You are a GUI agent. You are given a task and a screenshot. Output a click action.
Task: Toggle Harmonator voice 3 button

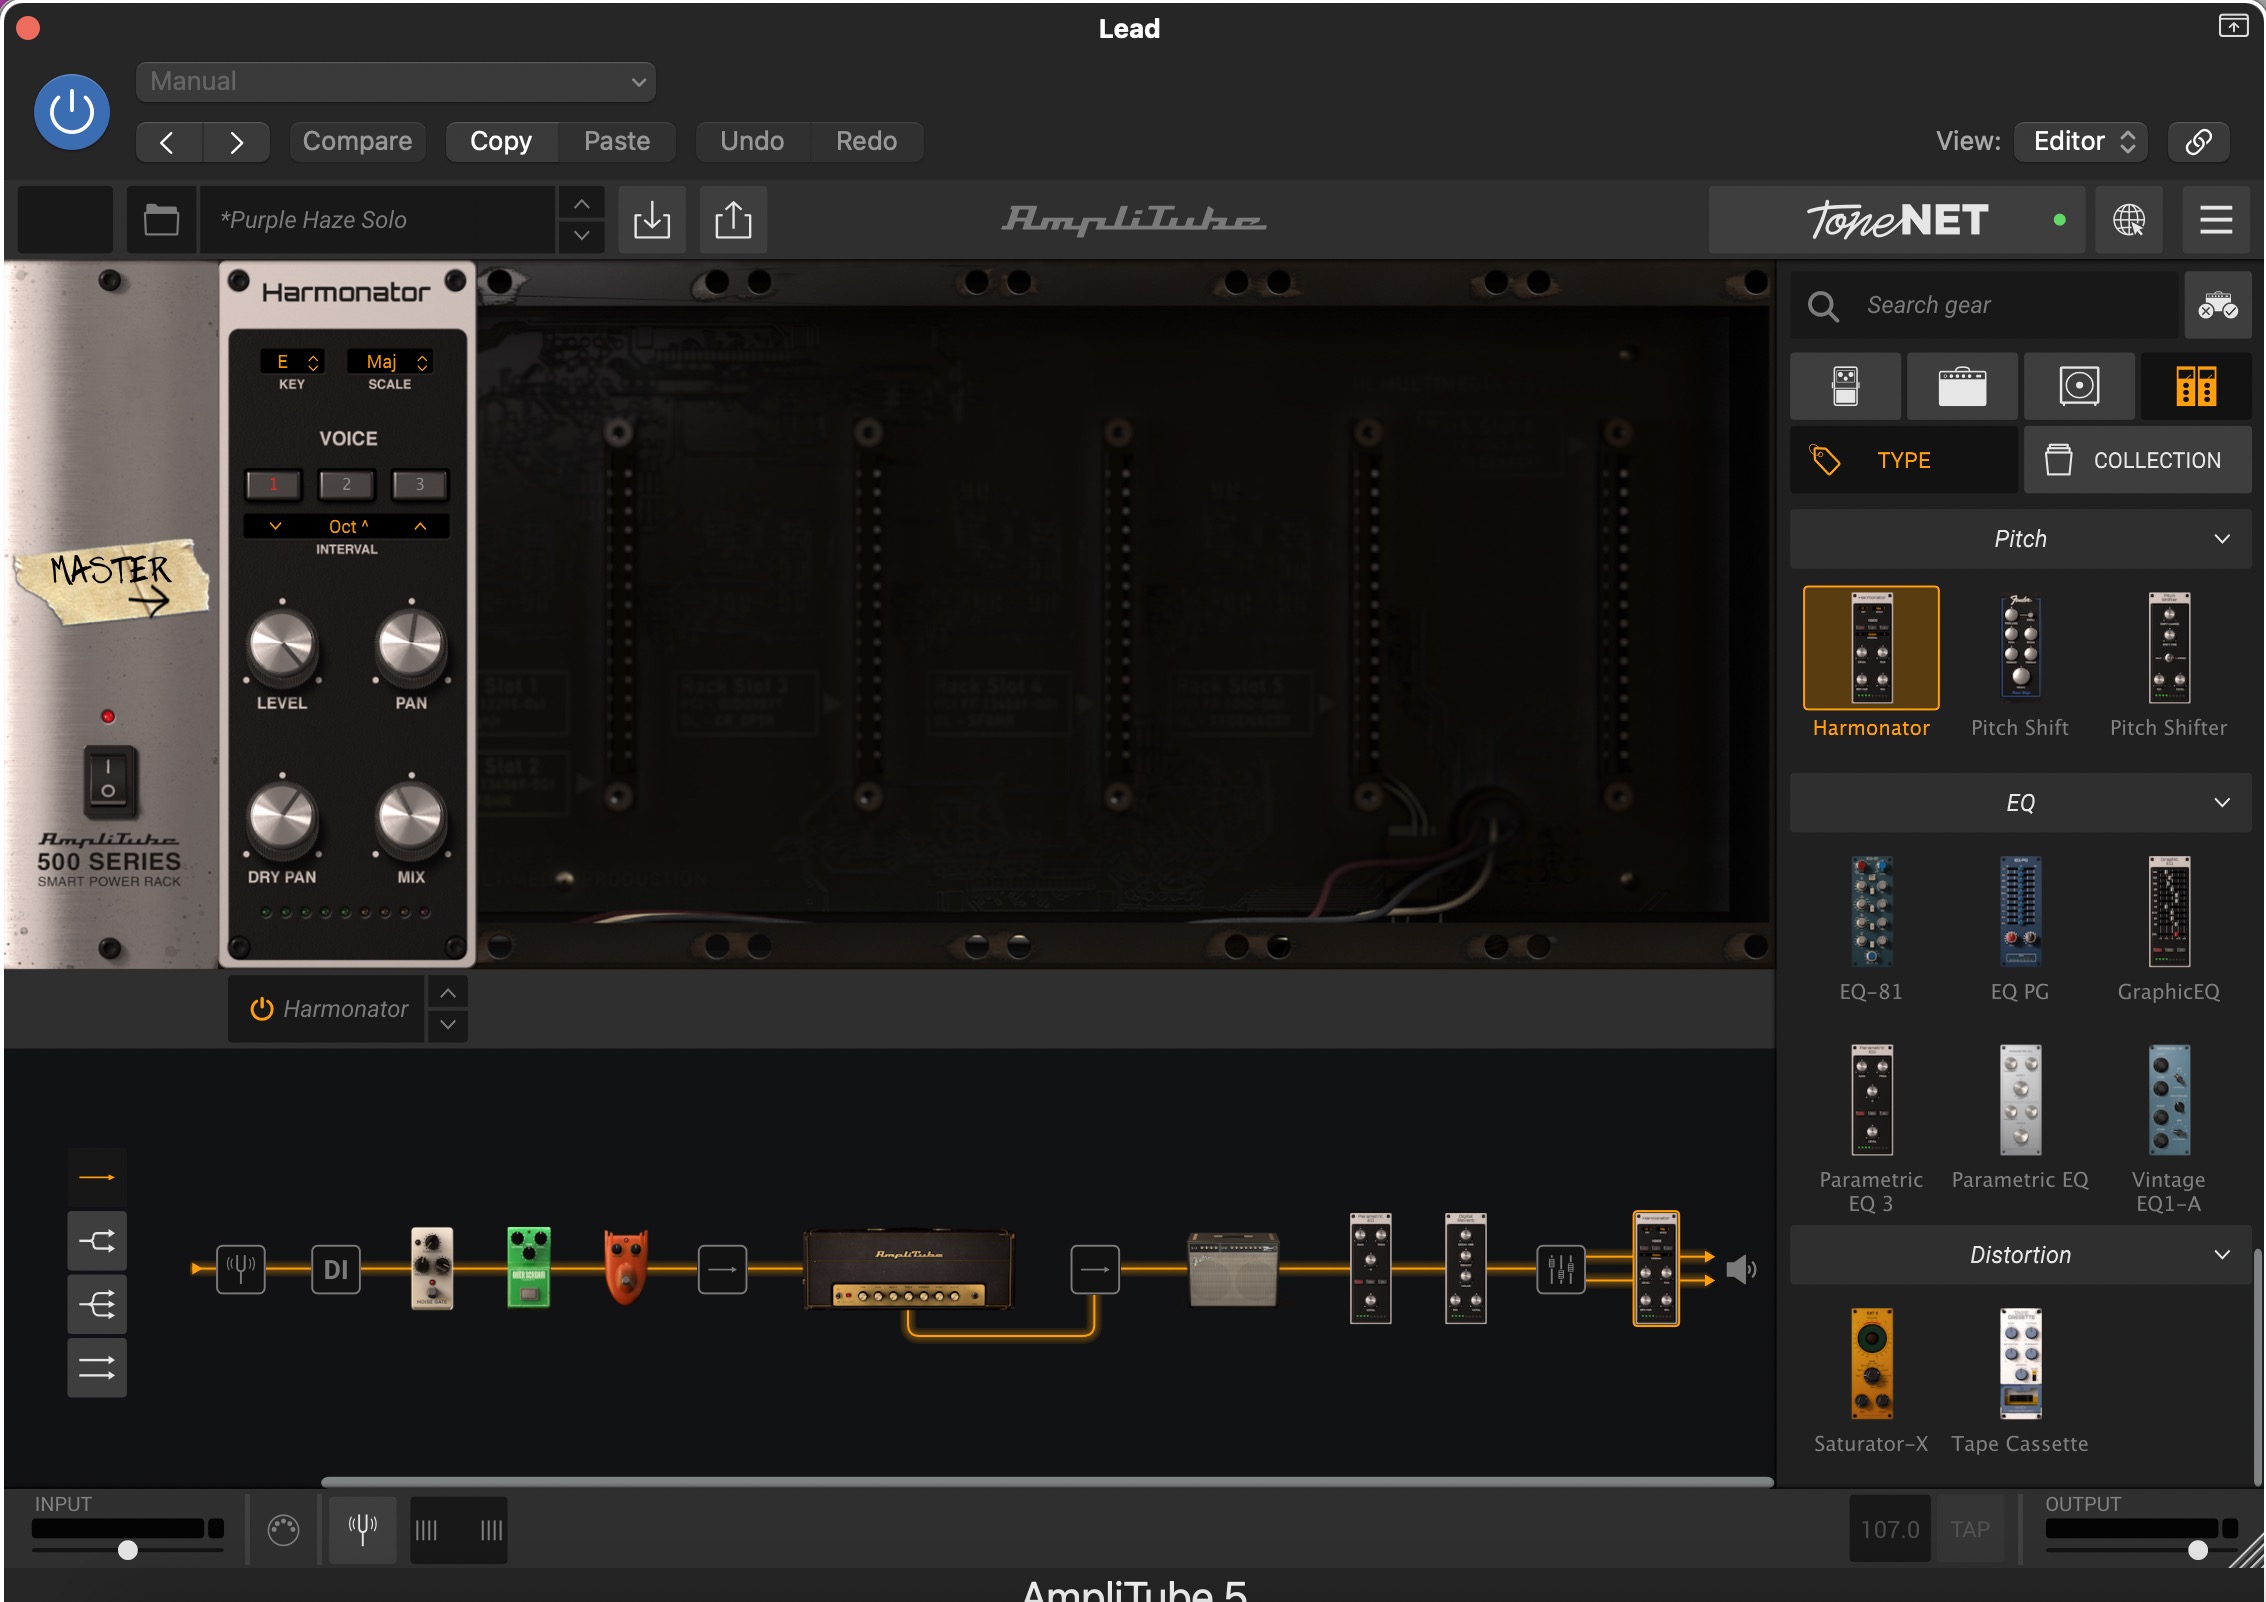click(x=419, y=484)
